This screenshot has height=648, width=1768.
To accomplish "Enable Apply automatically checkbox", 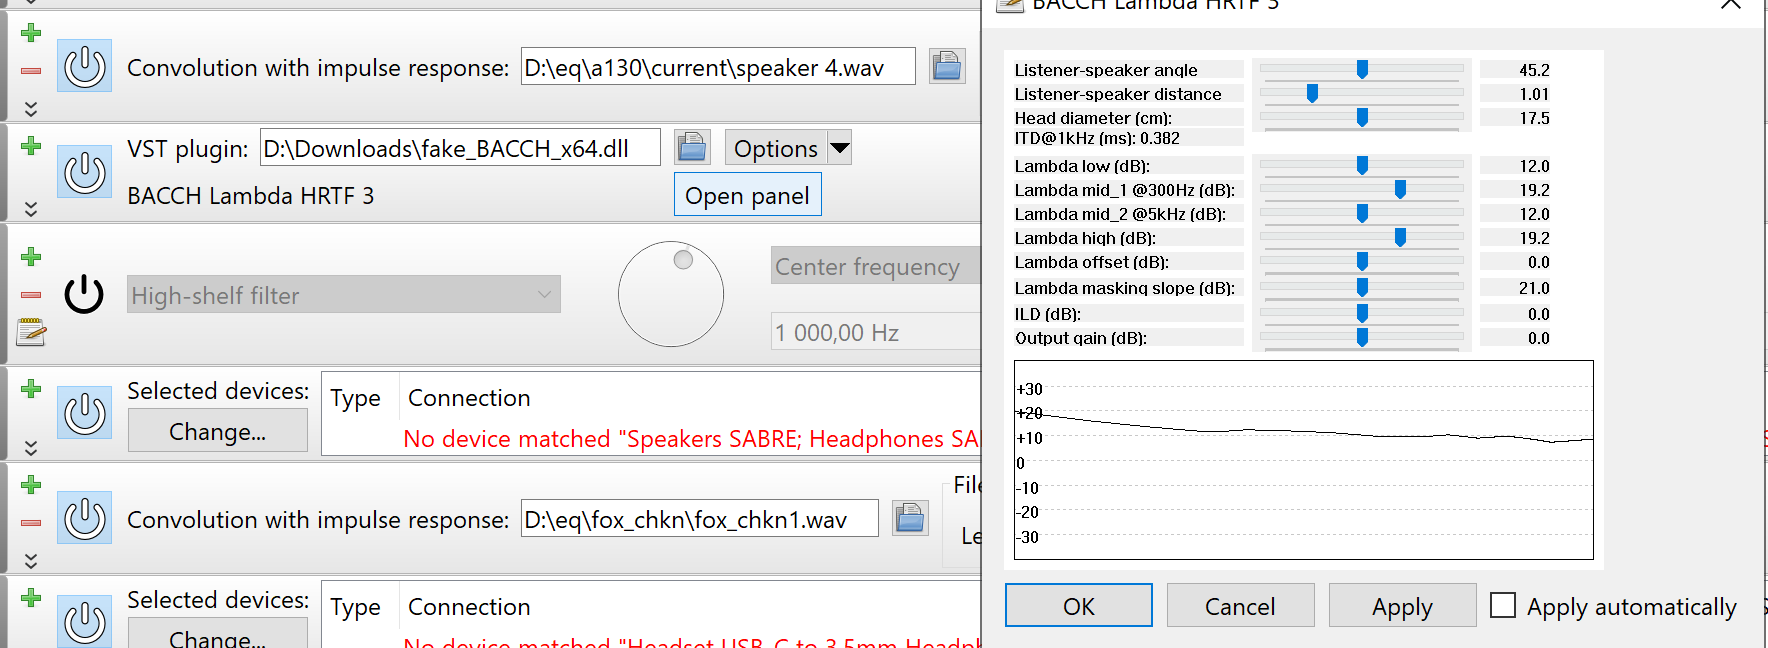I will tap(1503, 605).
